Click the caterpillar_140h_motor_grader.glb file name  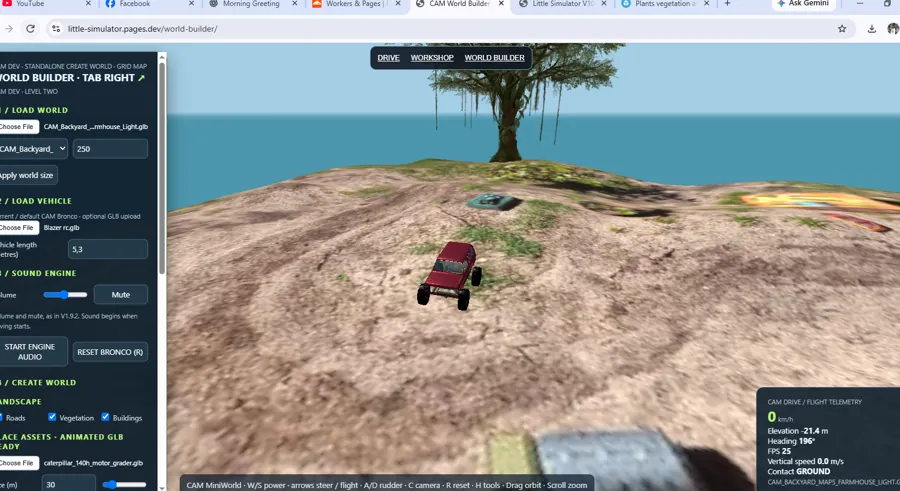[93, 463]
